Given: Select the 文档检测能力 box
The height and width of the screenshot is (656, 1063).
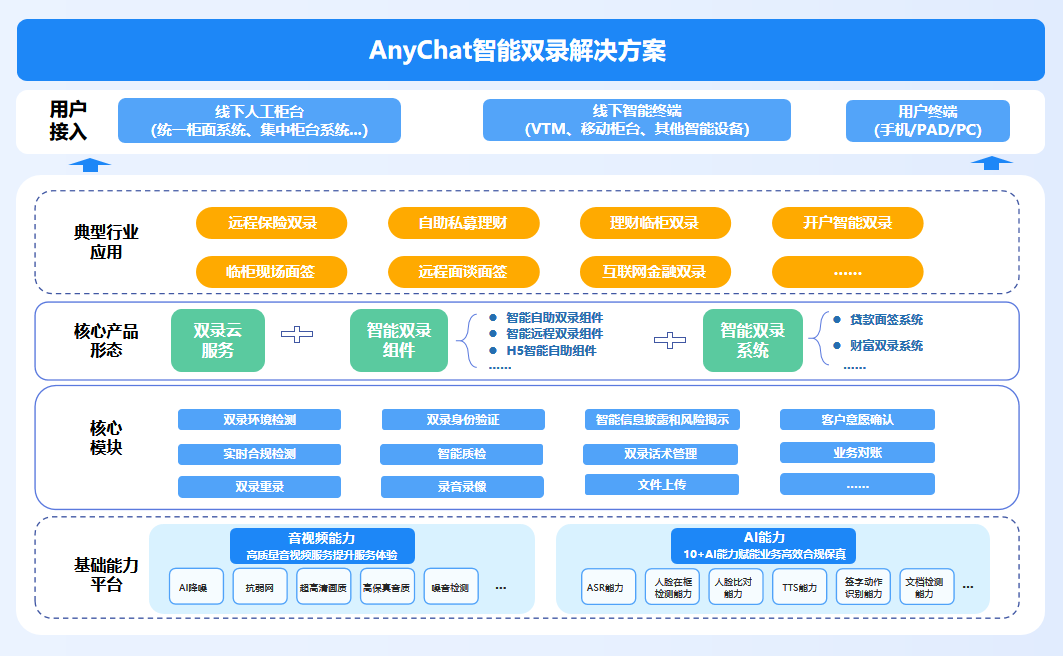Looking at the screenshot, I should click(x=927, y=587).
